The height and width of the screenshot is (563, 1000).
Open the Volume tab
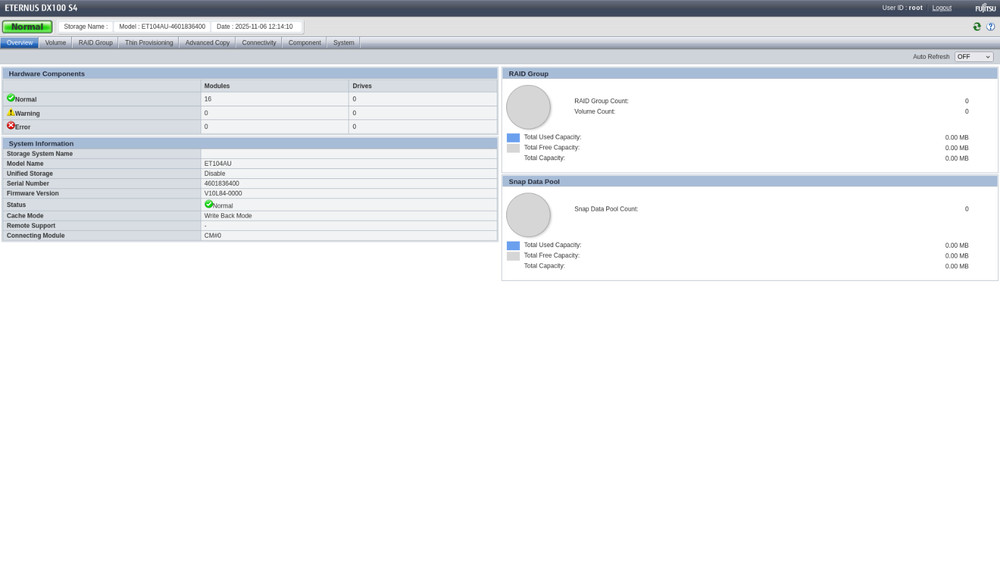pos(55,43)
